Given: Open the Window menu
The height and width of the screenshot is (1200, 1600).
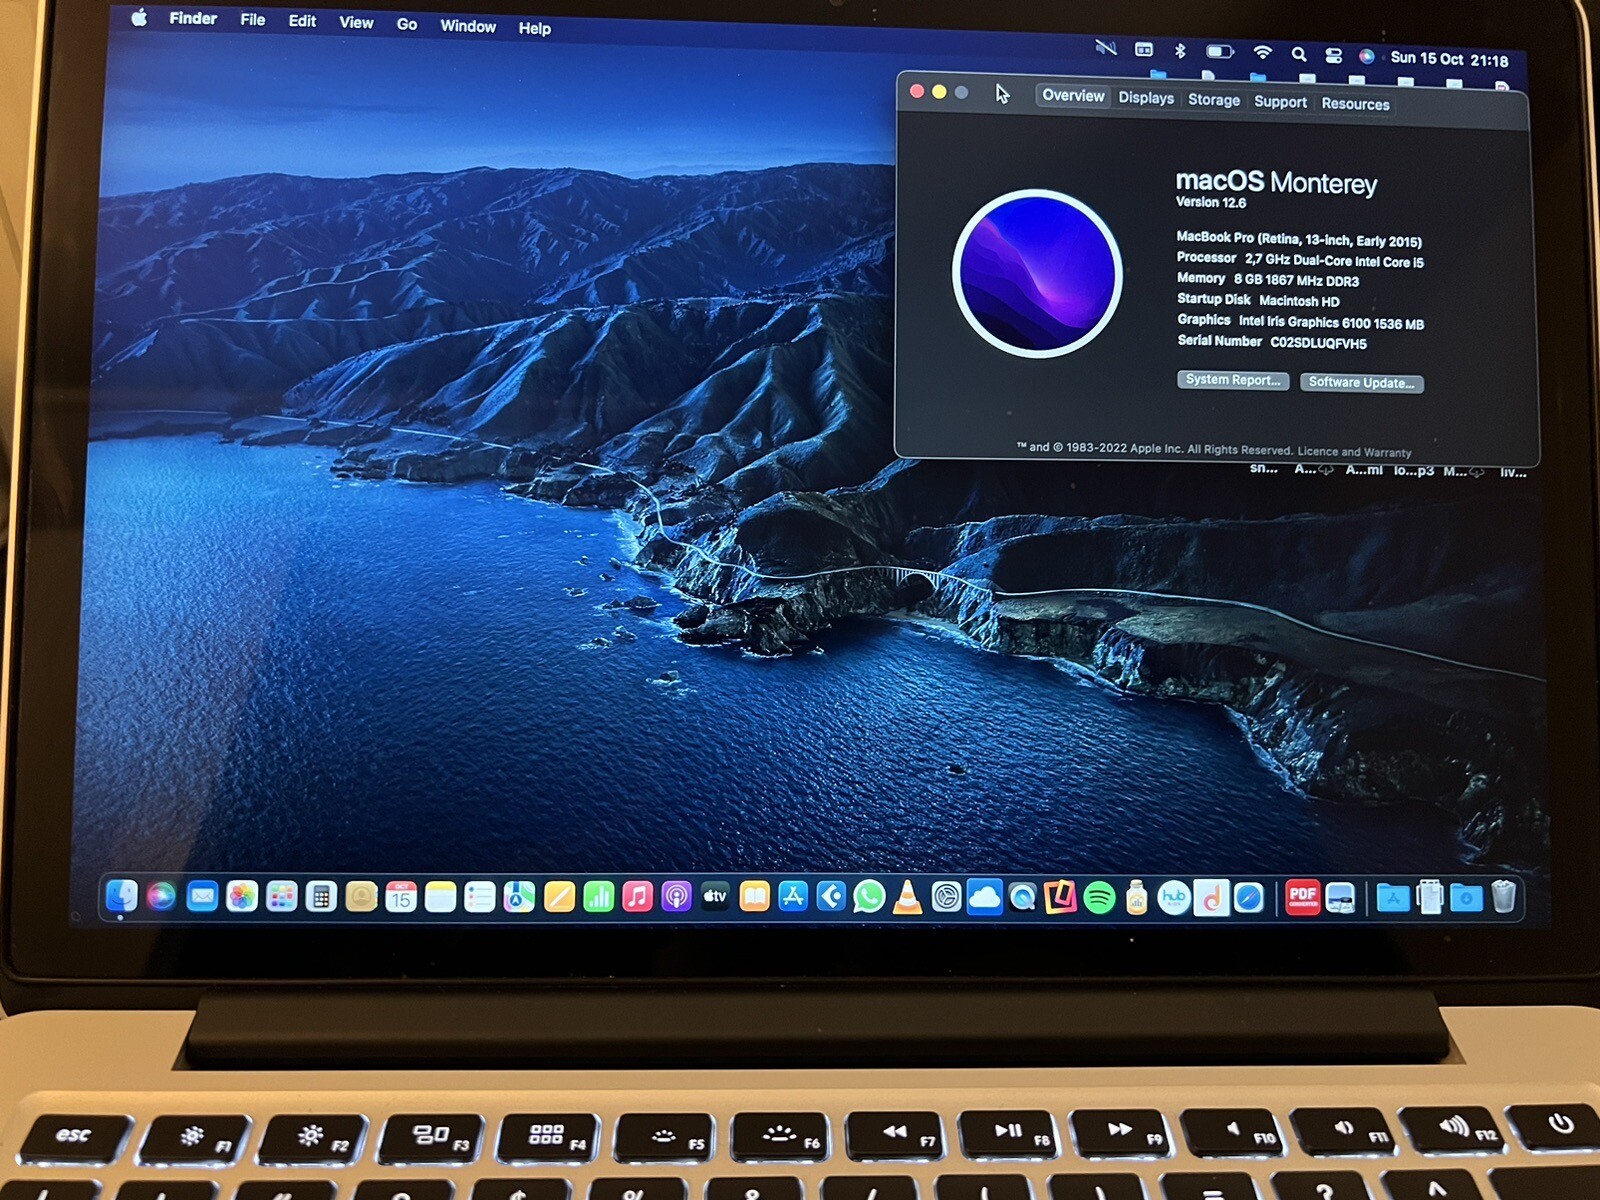Looking at the screenshot, I should pos(468,26).
